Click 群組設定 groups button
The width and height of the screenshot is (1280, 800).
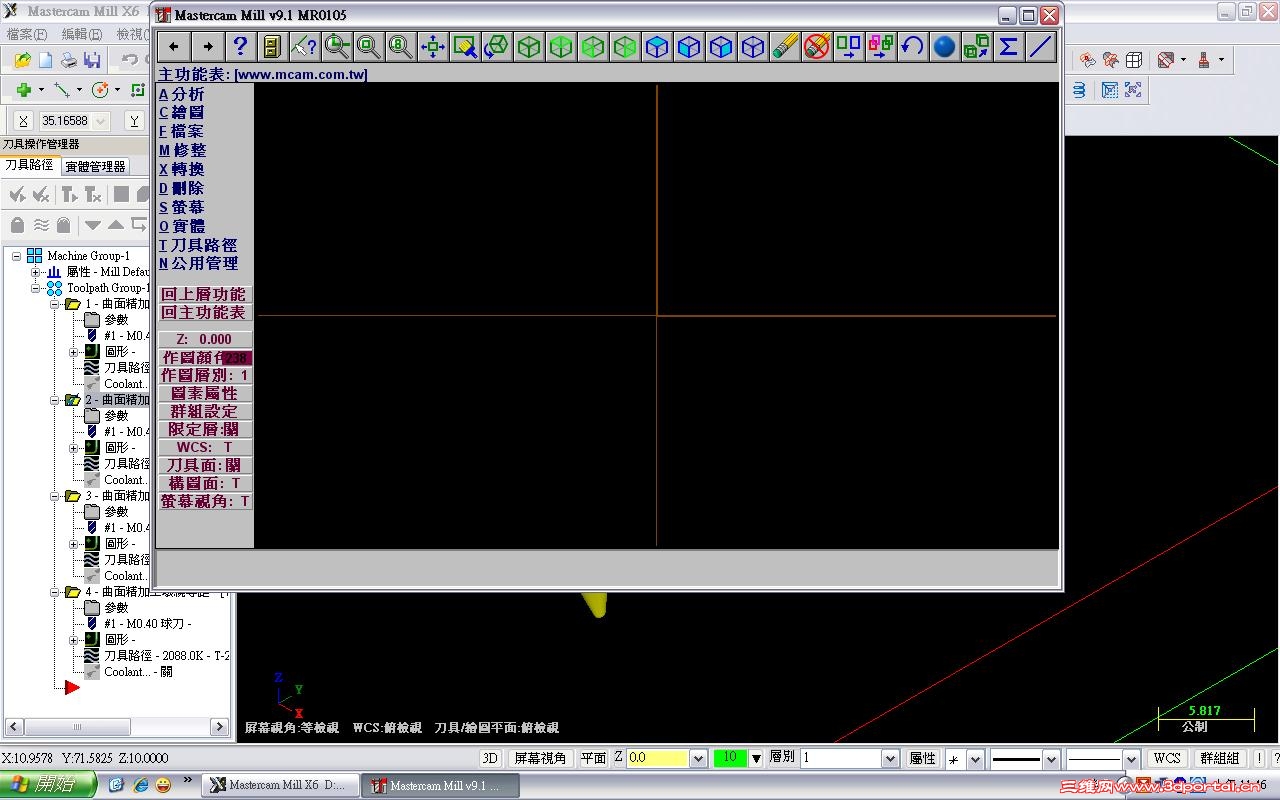(205, 411)
